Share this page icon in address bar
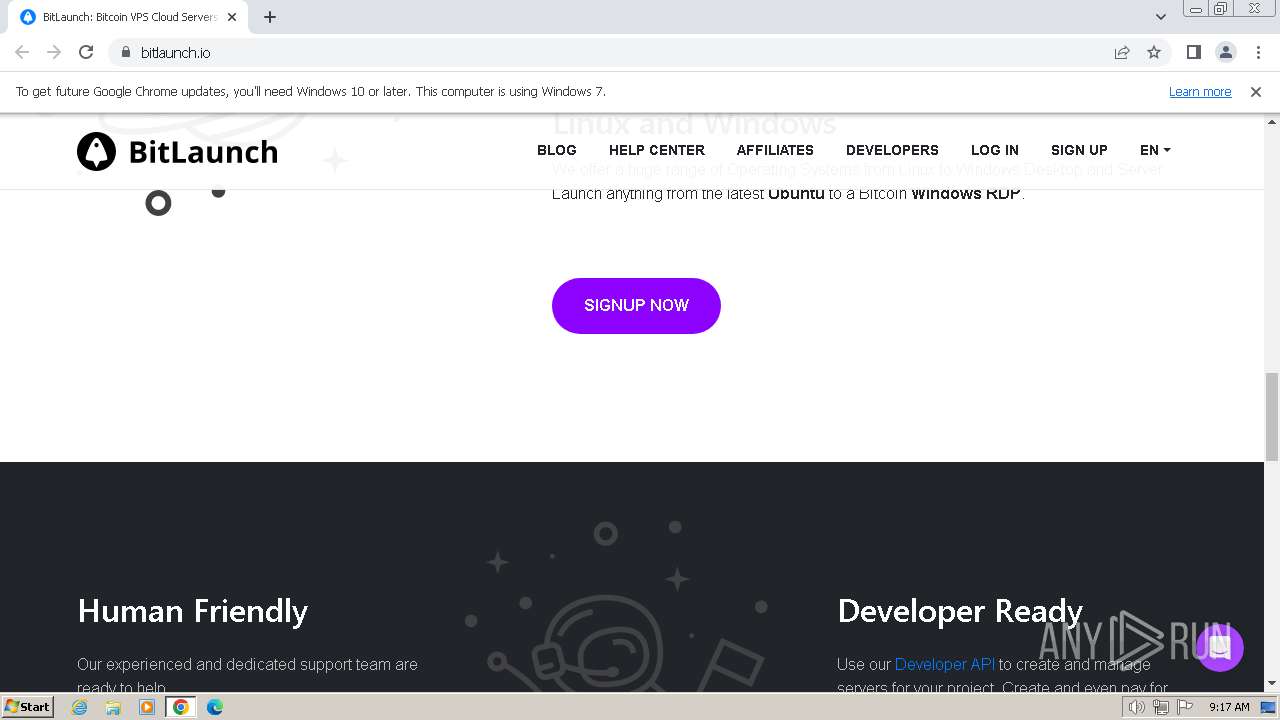Image resolution: width=1280 pixels, height=720 pixels. click(x=1122, y=52)
